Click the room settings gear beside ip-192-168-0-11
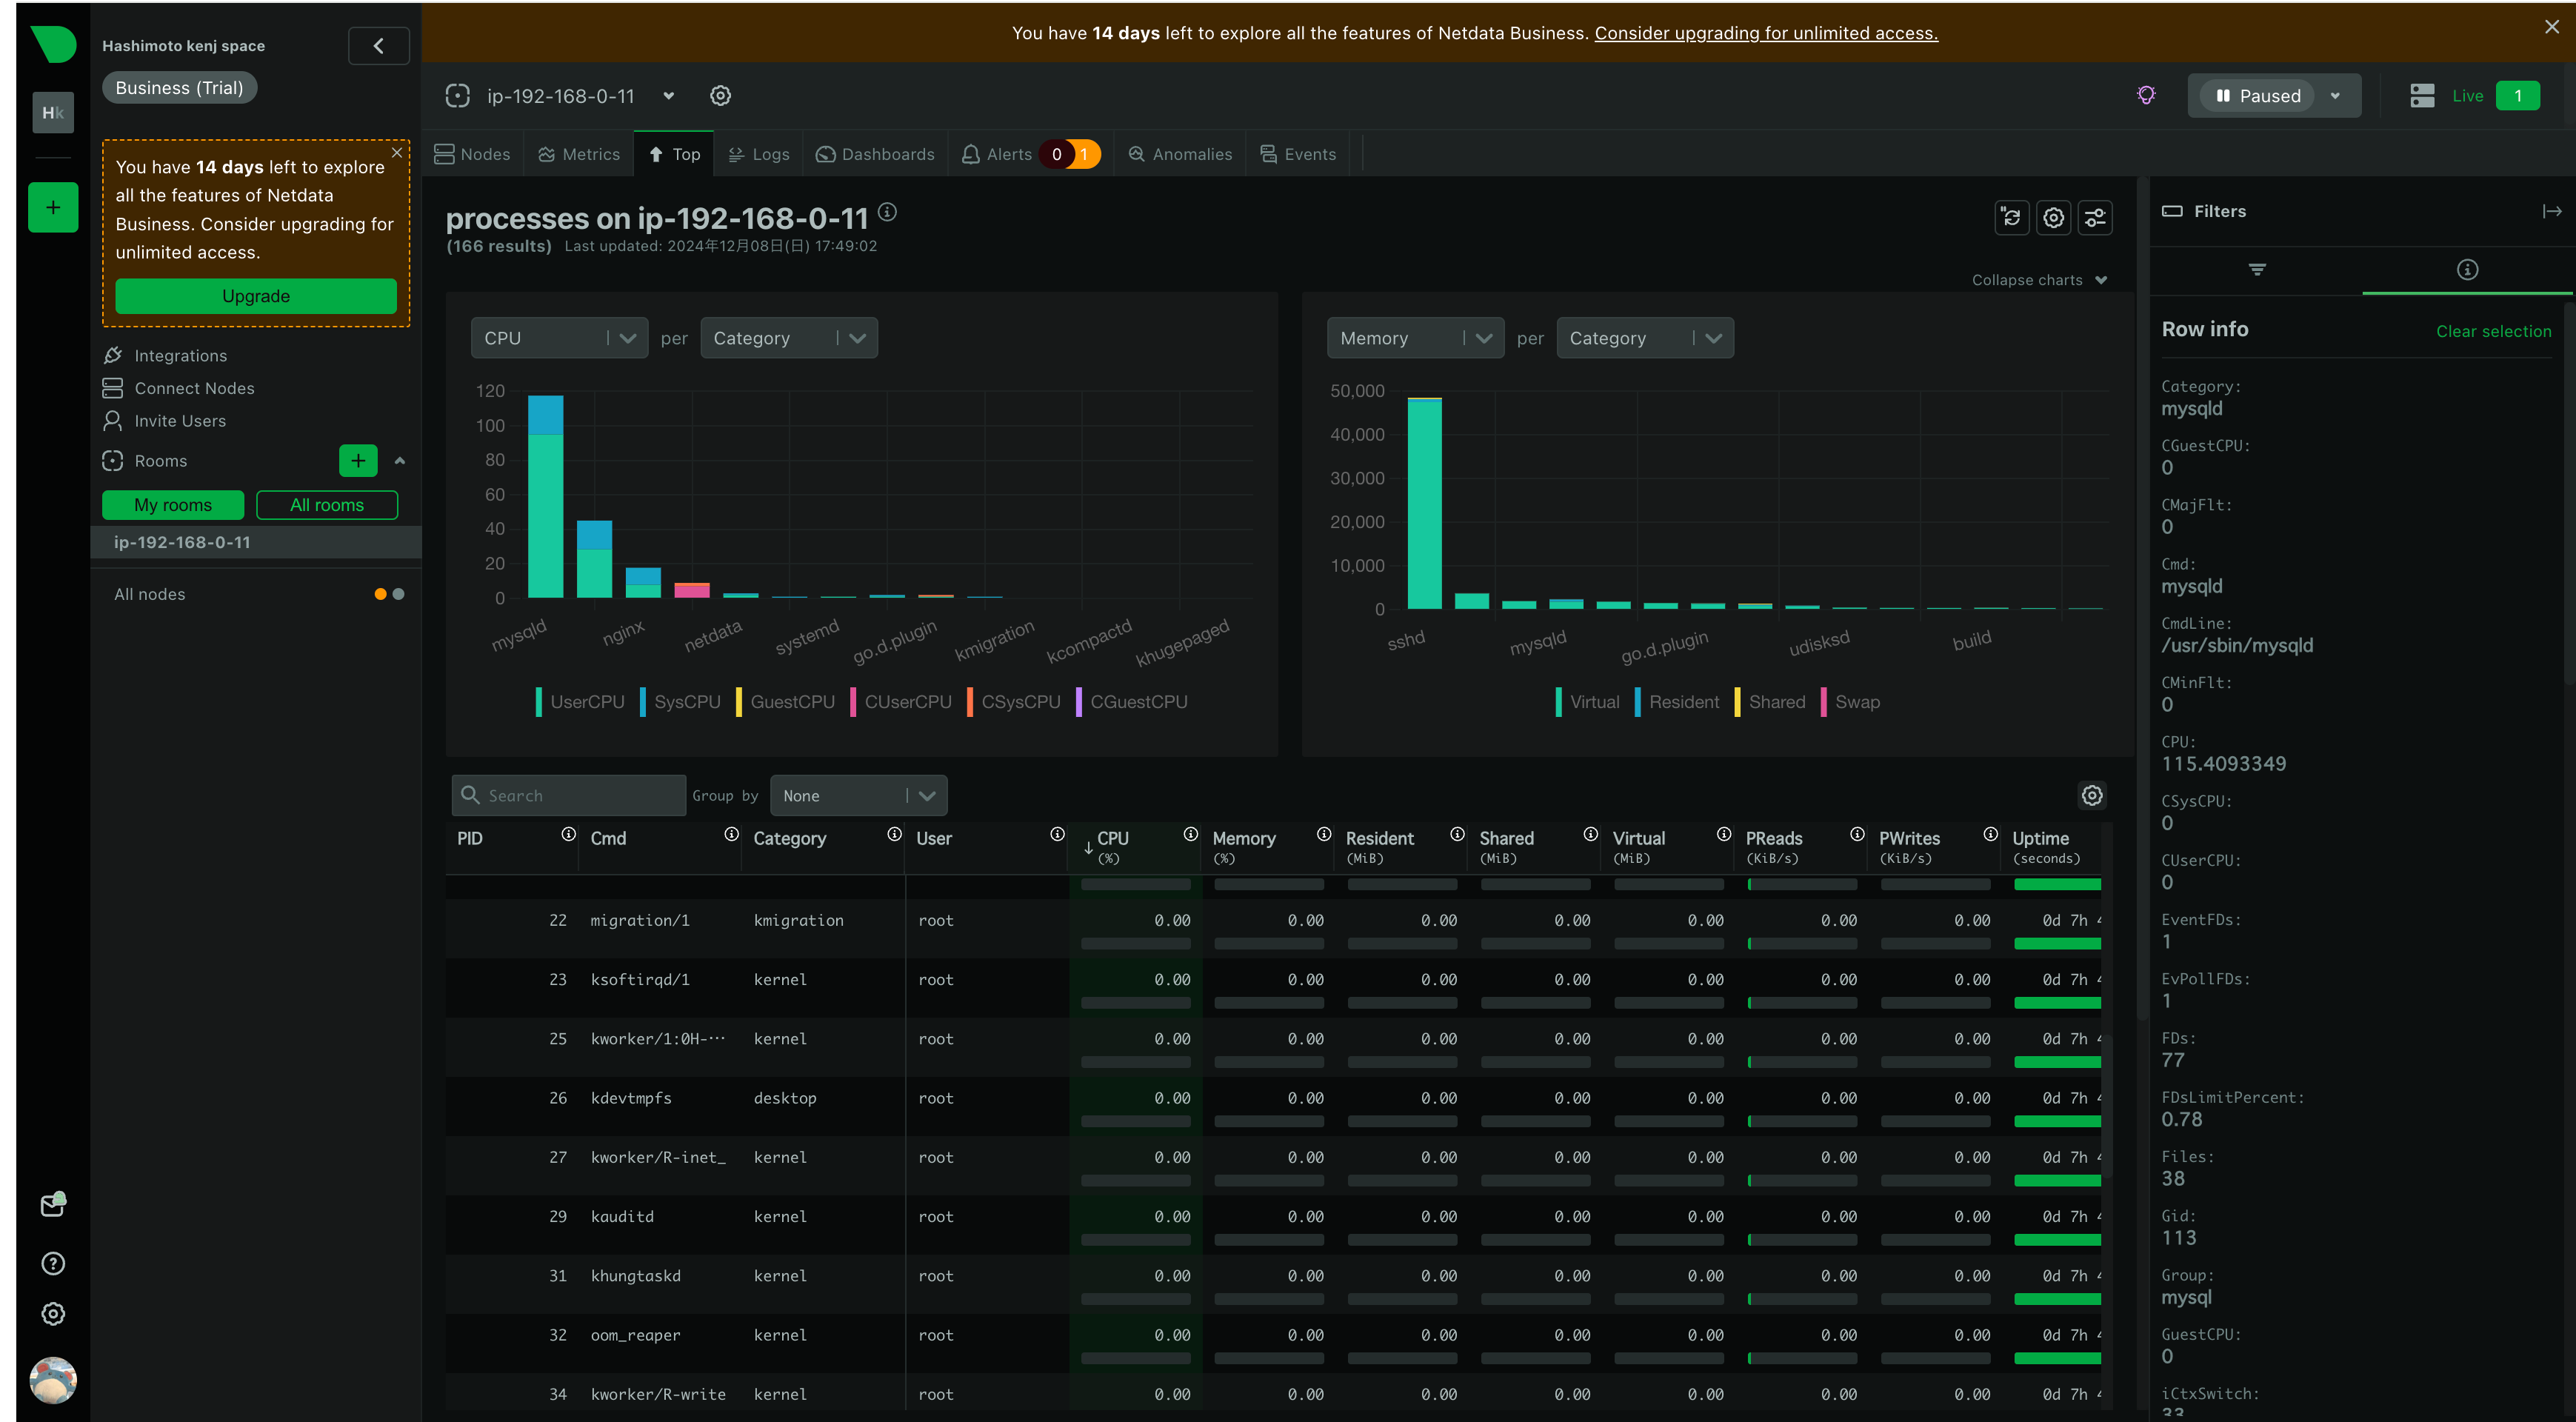Screen dimensions: 2576x1422 point(720,96)
